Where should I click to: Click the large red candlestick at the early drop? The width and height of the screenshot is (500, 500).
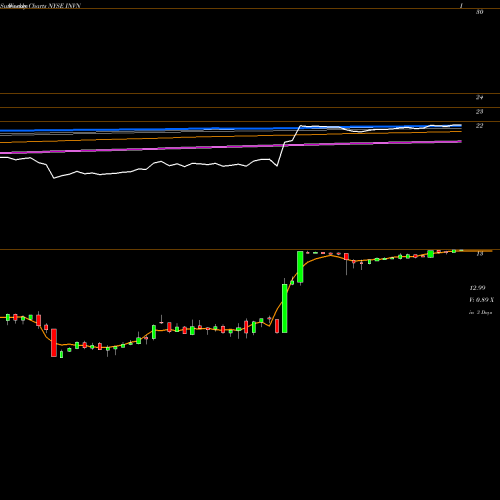54,343
